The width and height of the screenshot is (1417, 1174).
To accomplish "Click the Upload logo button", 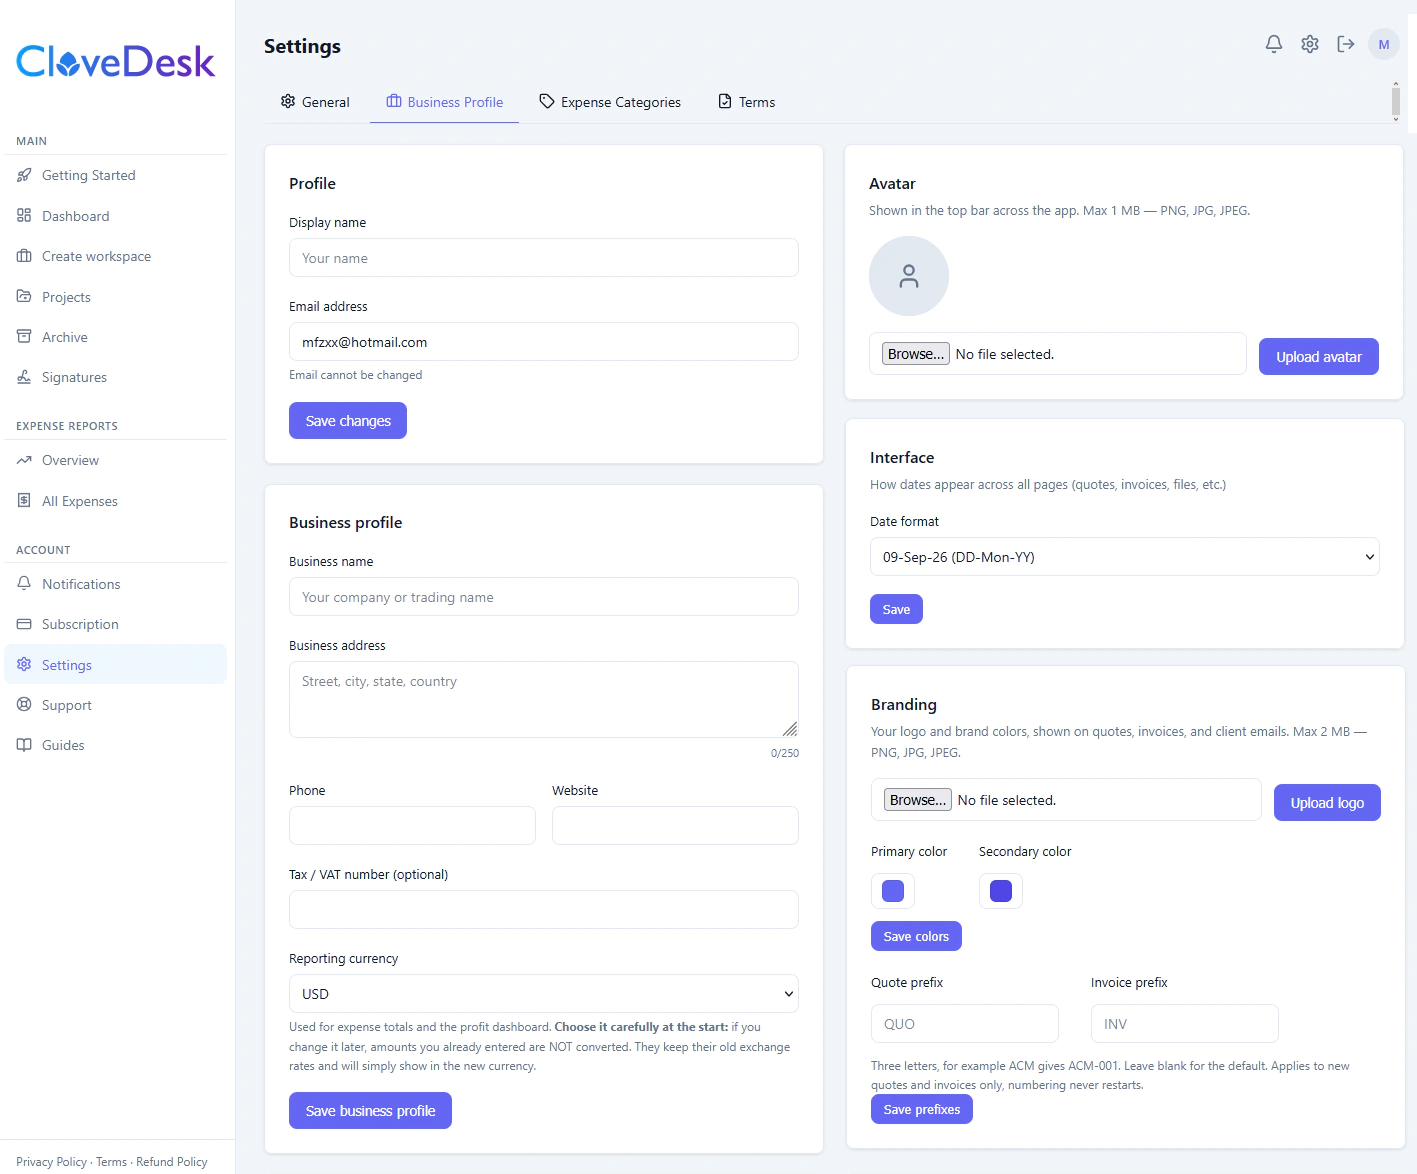I will [x=1327, y=803].
